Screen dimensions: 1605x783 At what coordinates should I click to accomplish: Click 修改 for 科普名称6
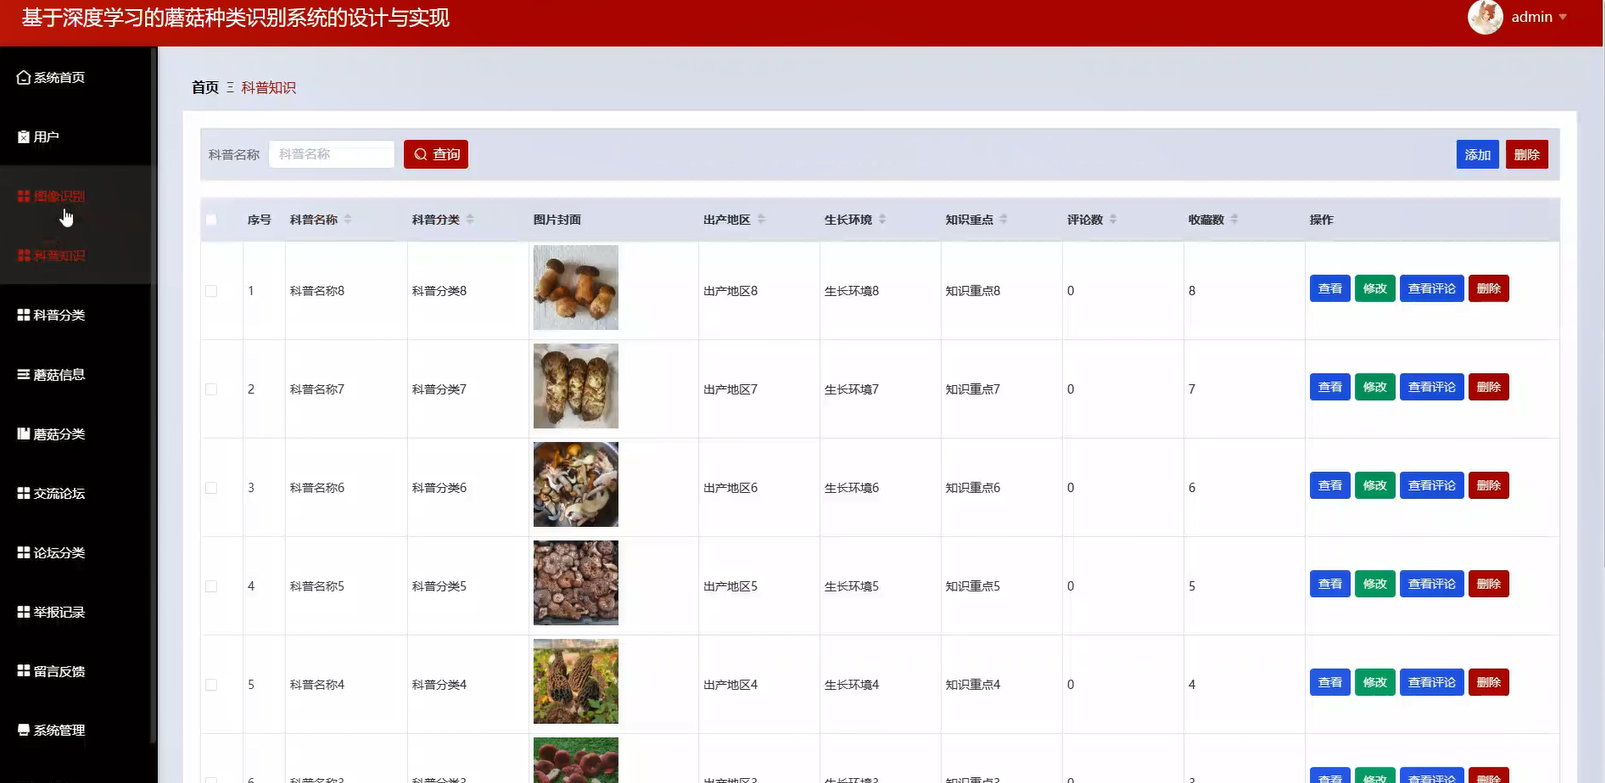(x=1375, y=486)
